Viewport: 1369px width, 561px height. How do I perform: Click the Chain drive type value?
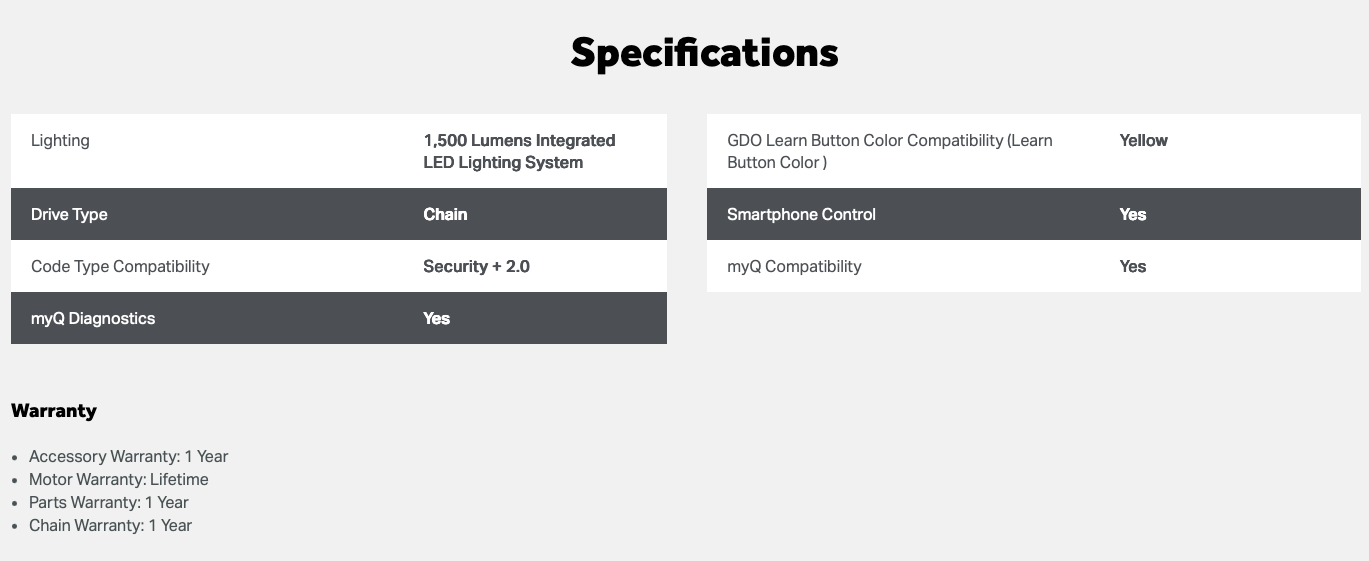445,214
